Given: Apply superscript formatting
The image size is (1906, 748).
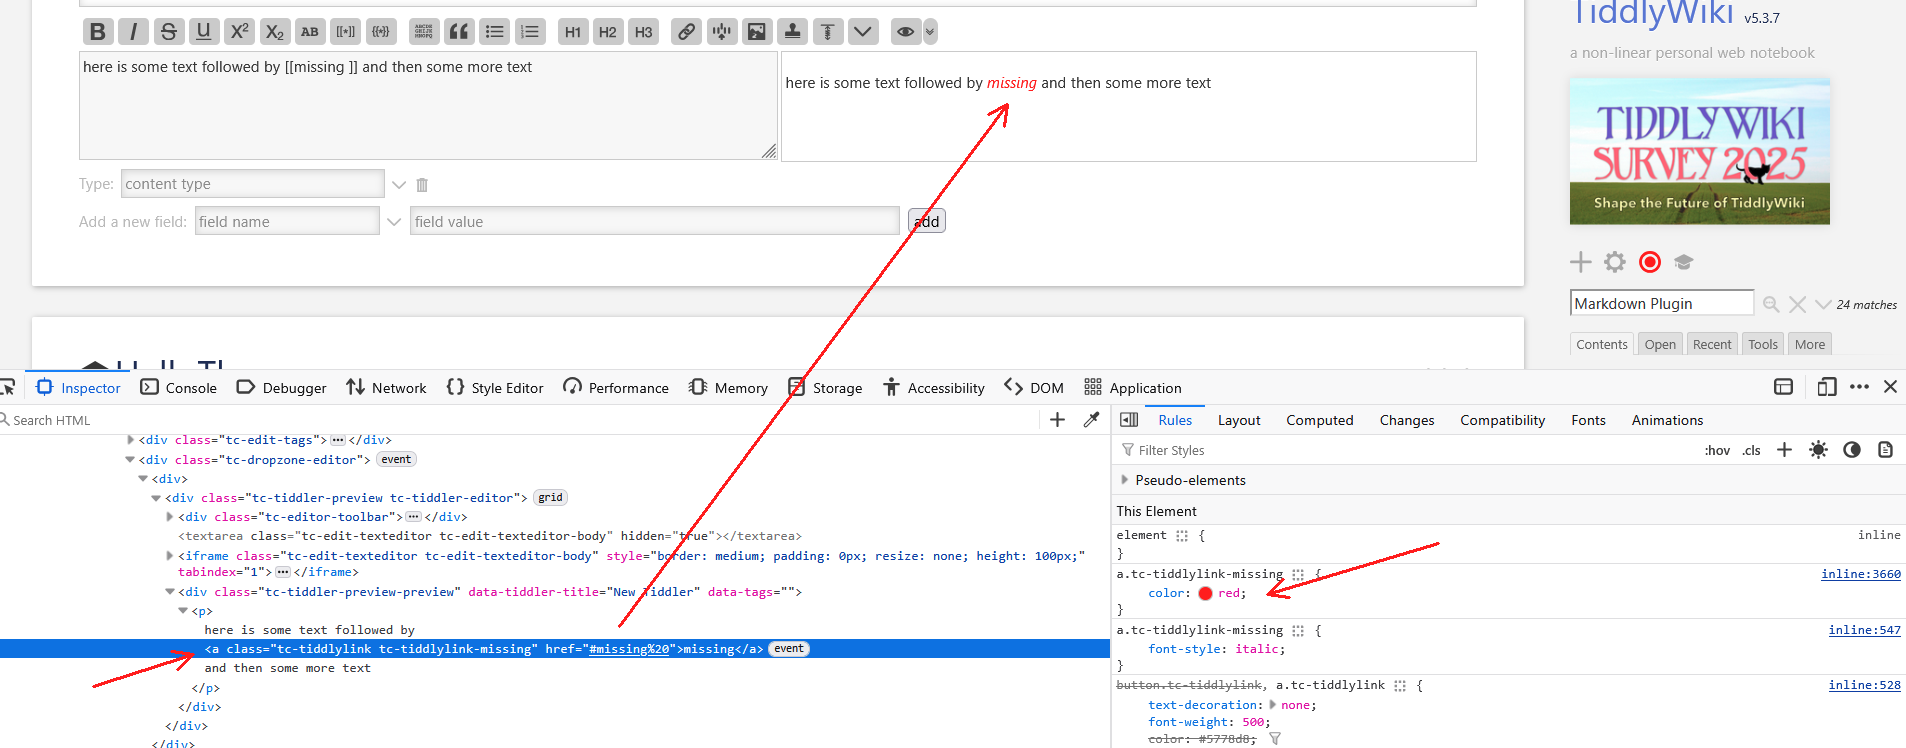Looking at the screenshot, I should pyautogui.click(x=239, y=32).
